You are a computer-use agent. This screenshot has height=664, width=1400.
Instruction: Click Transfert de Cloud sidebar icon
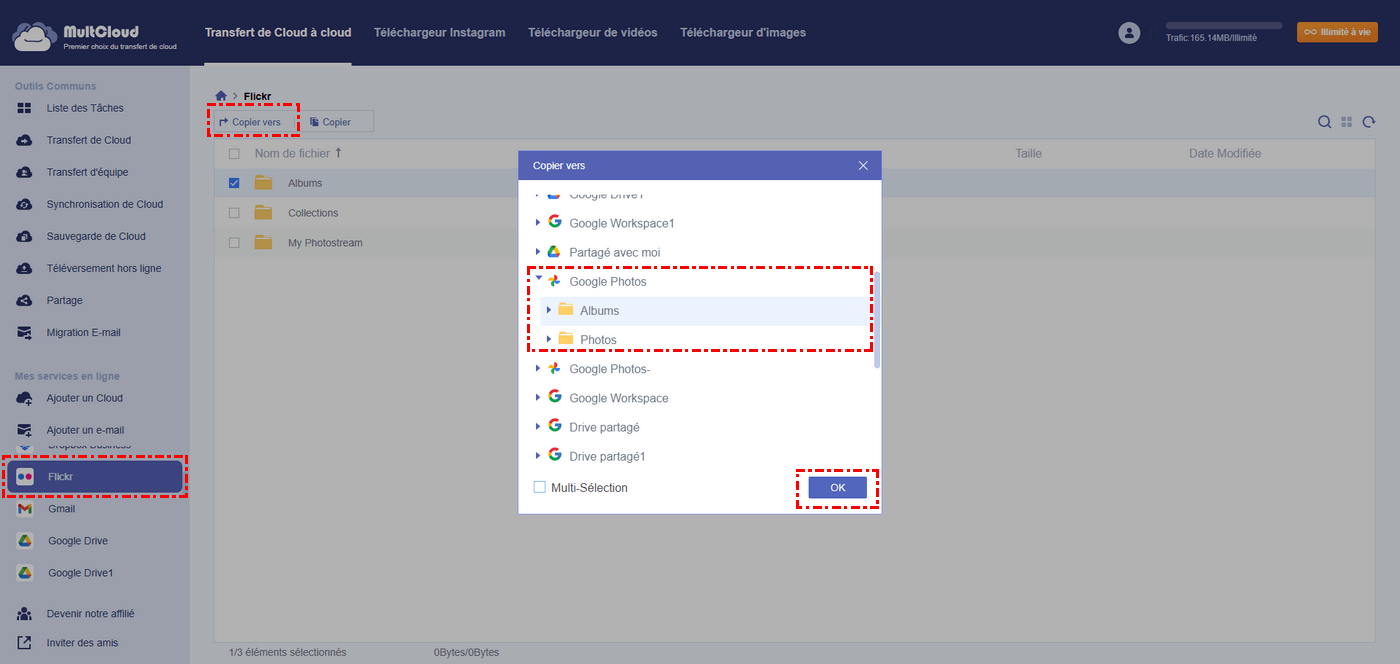click(25, 140)
